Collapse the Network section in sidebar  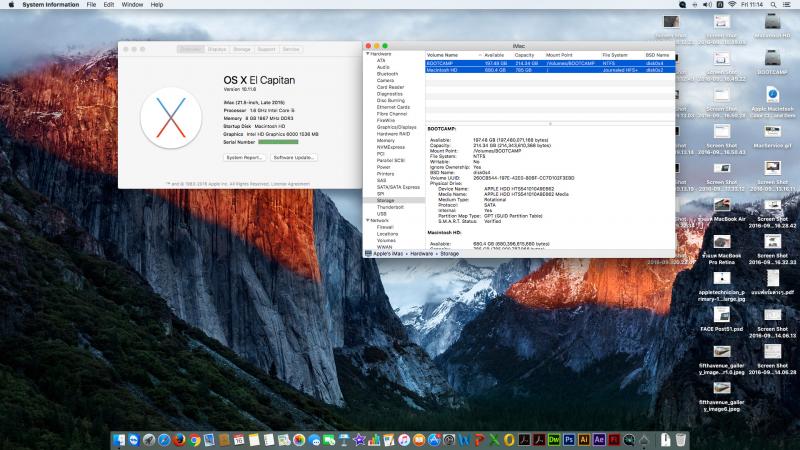(367, 220)
